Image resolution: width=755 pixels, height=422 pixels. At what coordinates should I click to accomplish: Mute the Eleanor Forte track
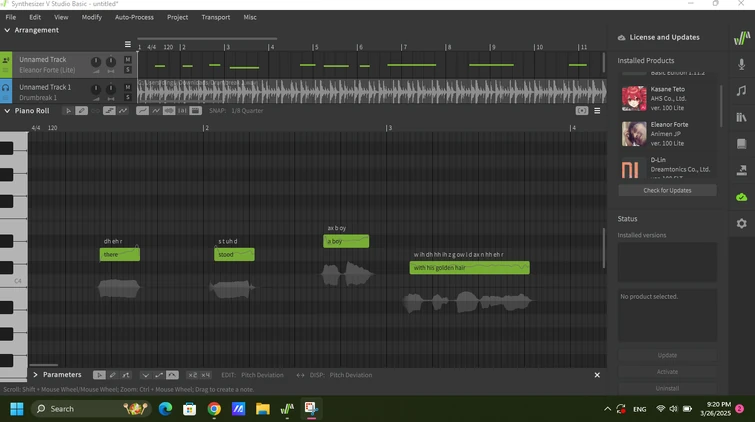(x=128, y=59)
